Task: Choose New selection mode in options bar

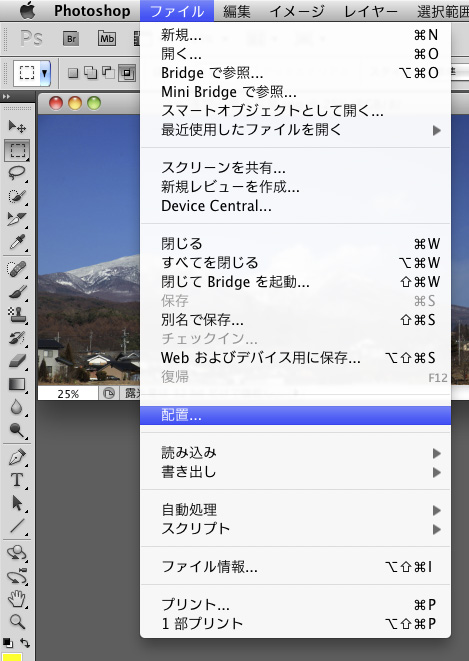Action: coord(73,73)
